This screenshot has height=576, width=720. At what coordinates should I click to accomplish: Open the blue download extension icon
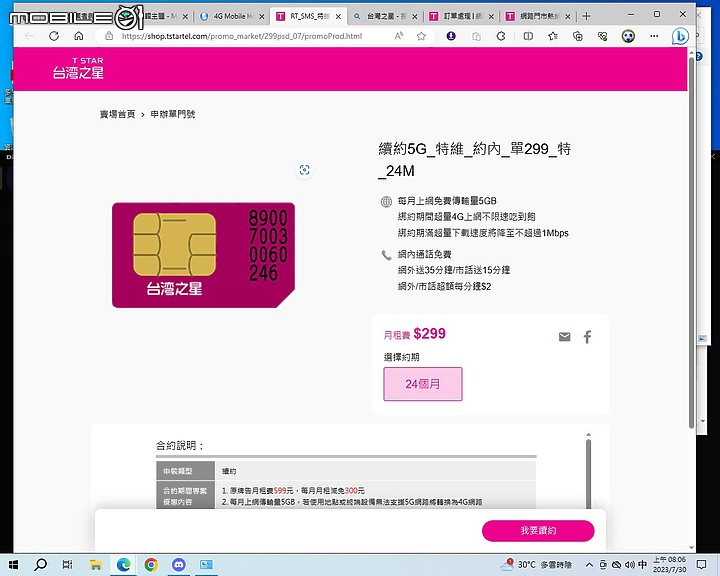[451, 36]
